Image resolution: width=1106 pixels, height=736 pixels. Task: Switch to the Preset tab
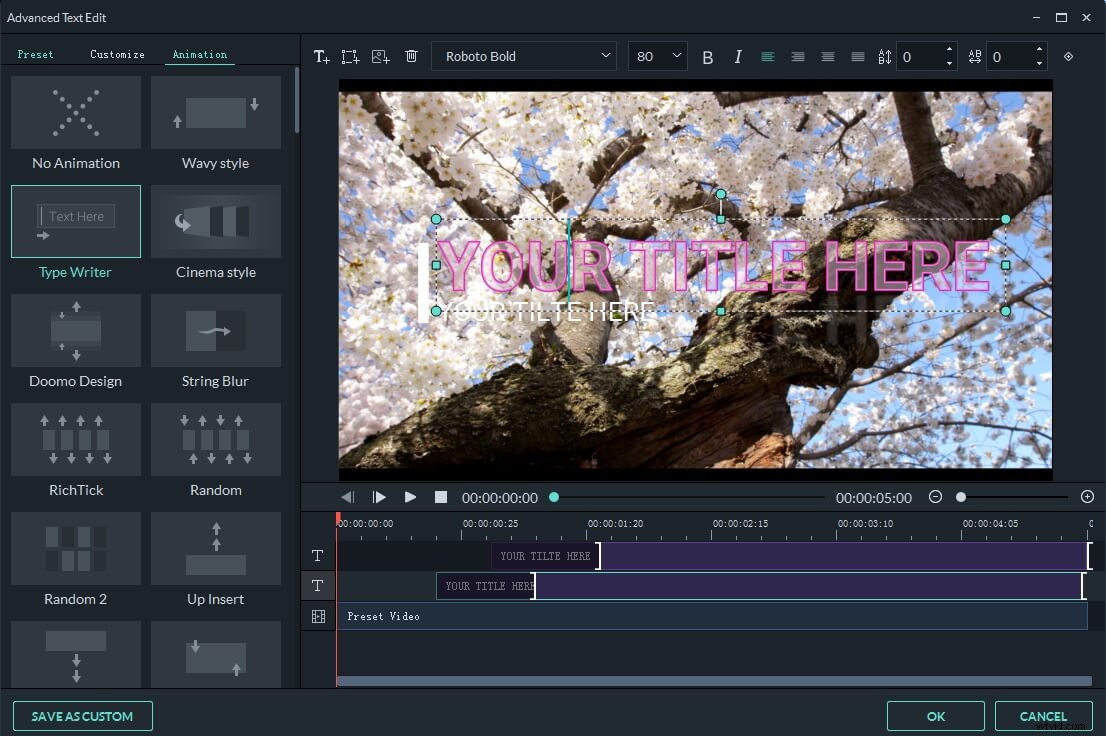pyautogui.click(x=36, y=54)
